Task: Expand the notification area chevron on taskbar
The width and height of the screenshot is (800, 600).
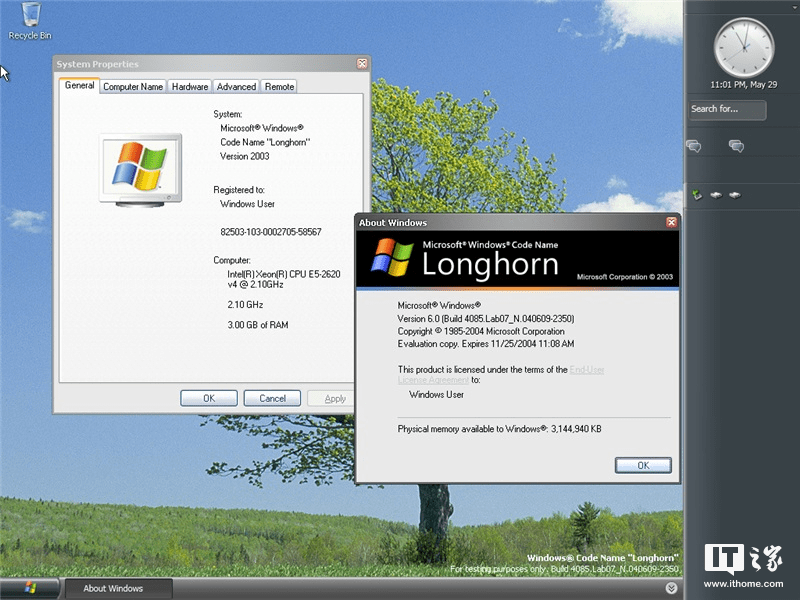Action: click(672, 588)
